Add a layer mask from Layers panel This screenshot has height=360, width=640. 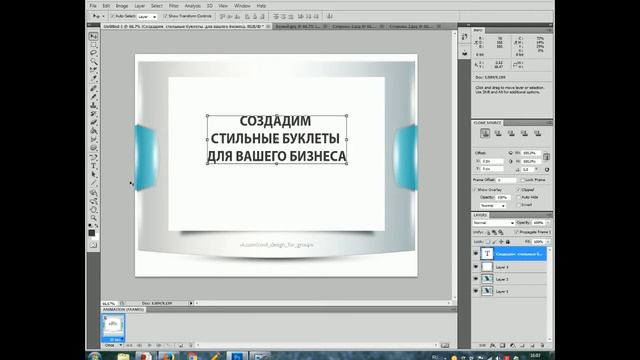pos(502,346)
